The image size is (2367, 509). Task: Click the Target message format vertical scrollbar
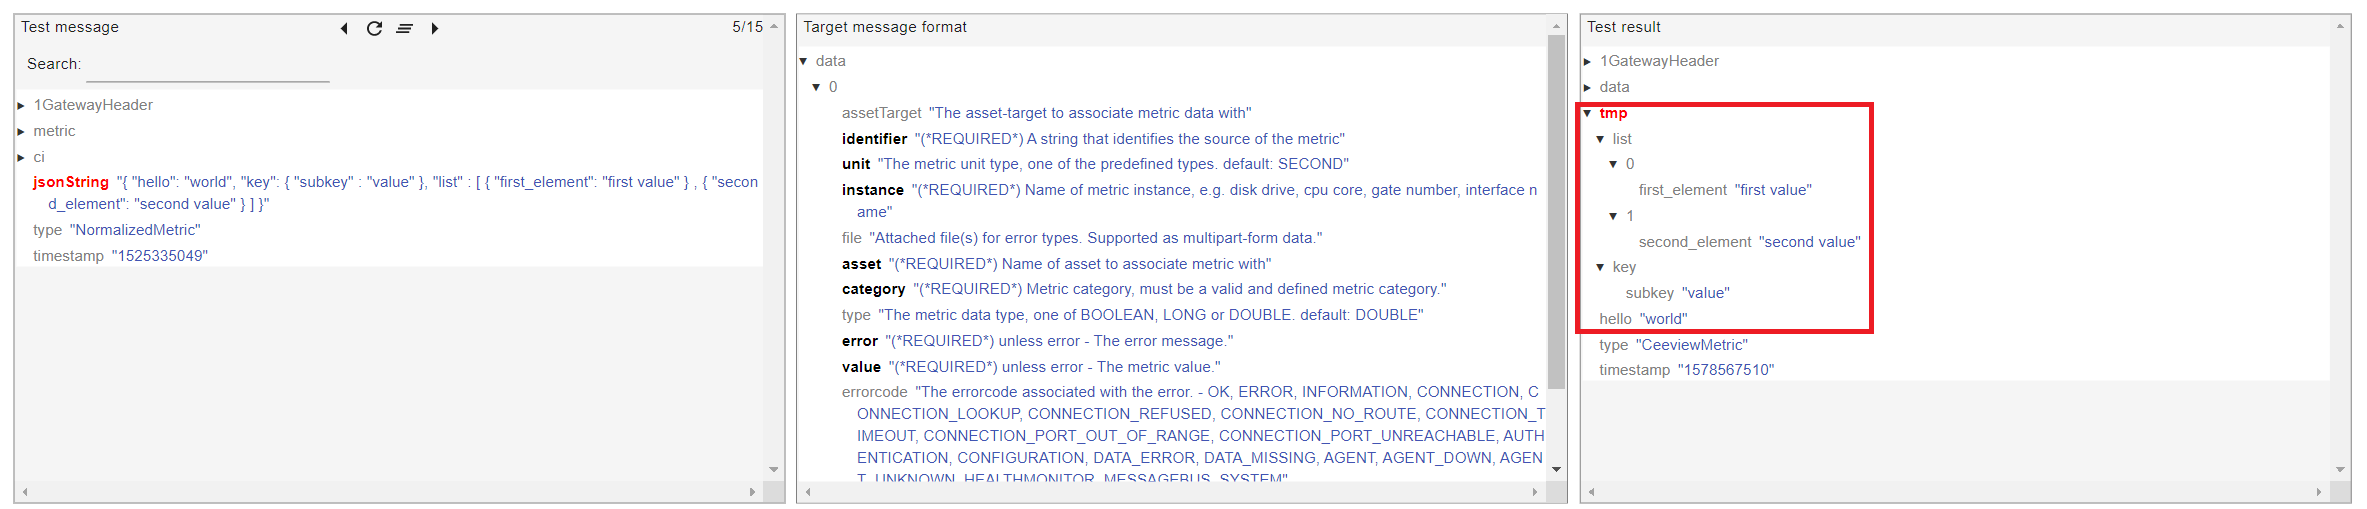tap(1556, 212)
